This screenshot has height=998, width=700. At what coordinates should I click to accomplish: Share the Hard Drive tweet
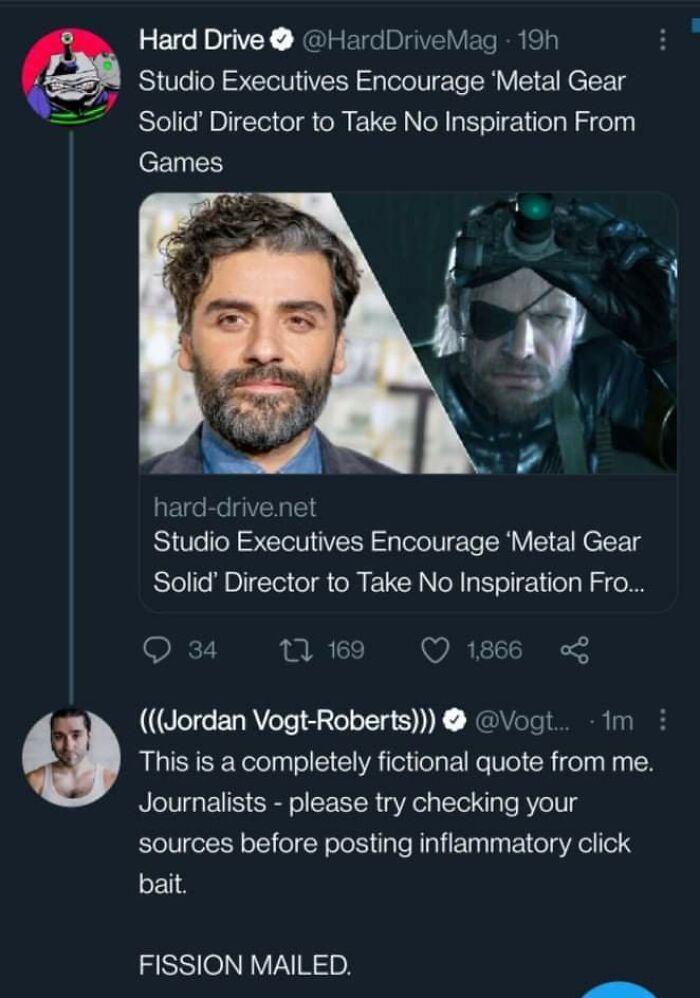(x=575, y=650)
